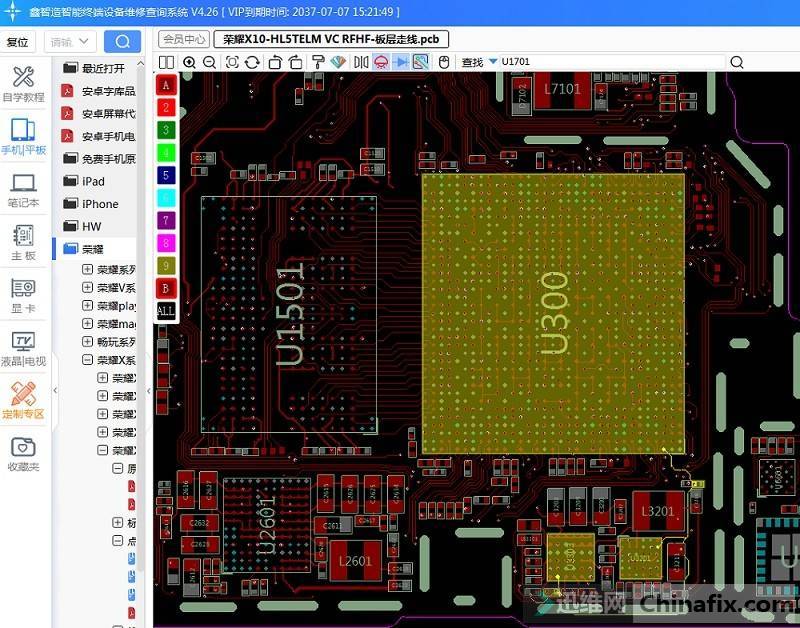Switch to the 会员中心 tab
The width and height of the screenshot is (800, 628).
pyautogui.click(x=183, y=39)
